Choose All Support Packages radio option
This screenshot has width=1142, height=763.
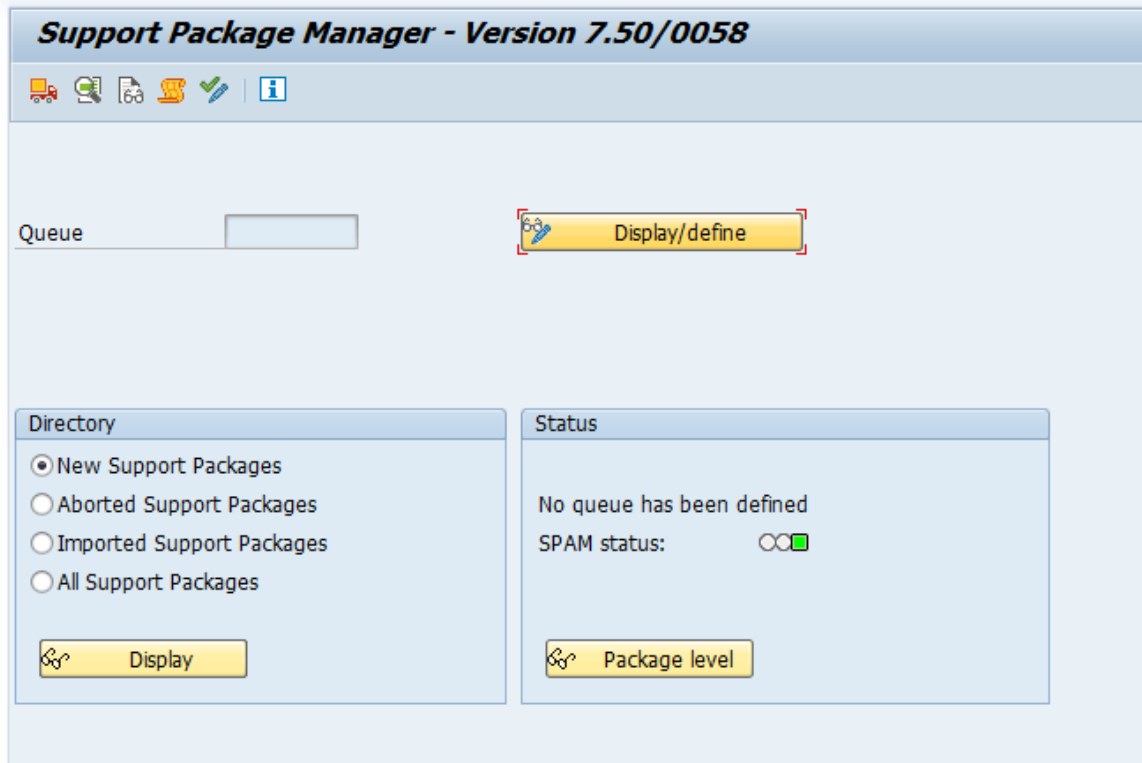click(42, 583)
